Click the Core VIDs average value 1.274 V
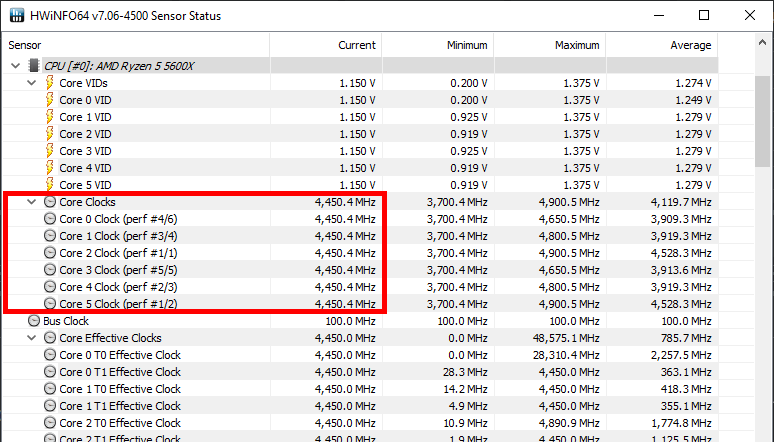 coord(693,83)
